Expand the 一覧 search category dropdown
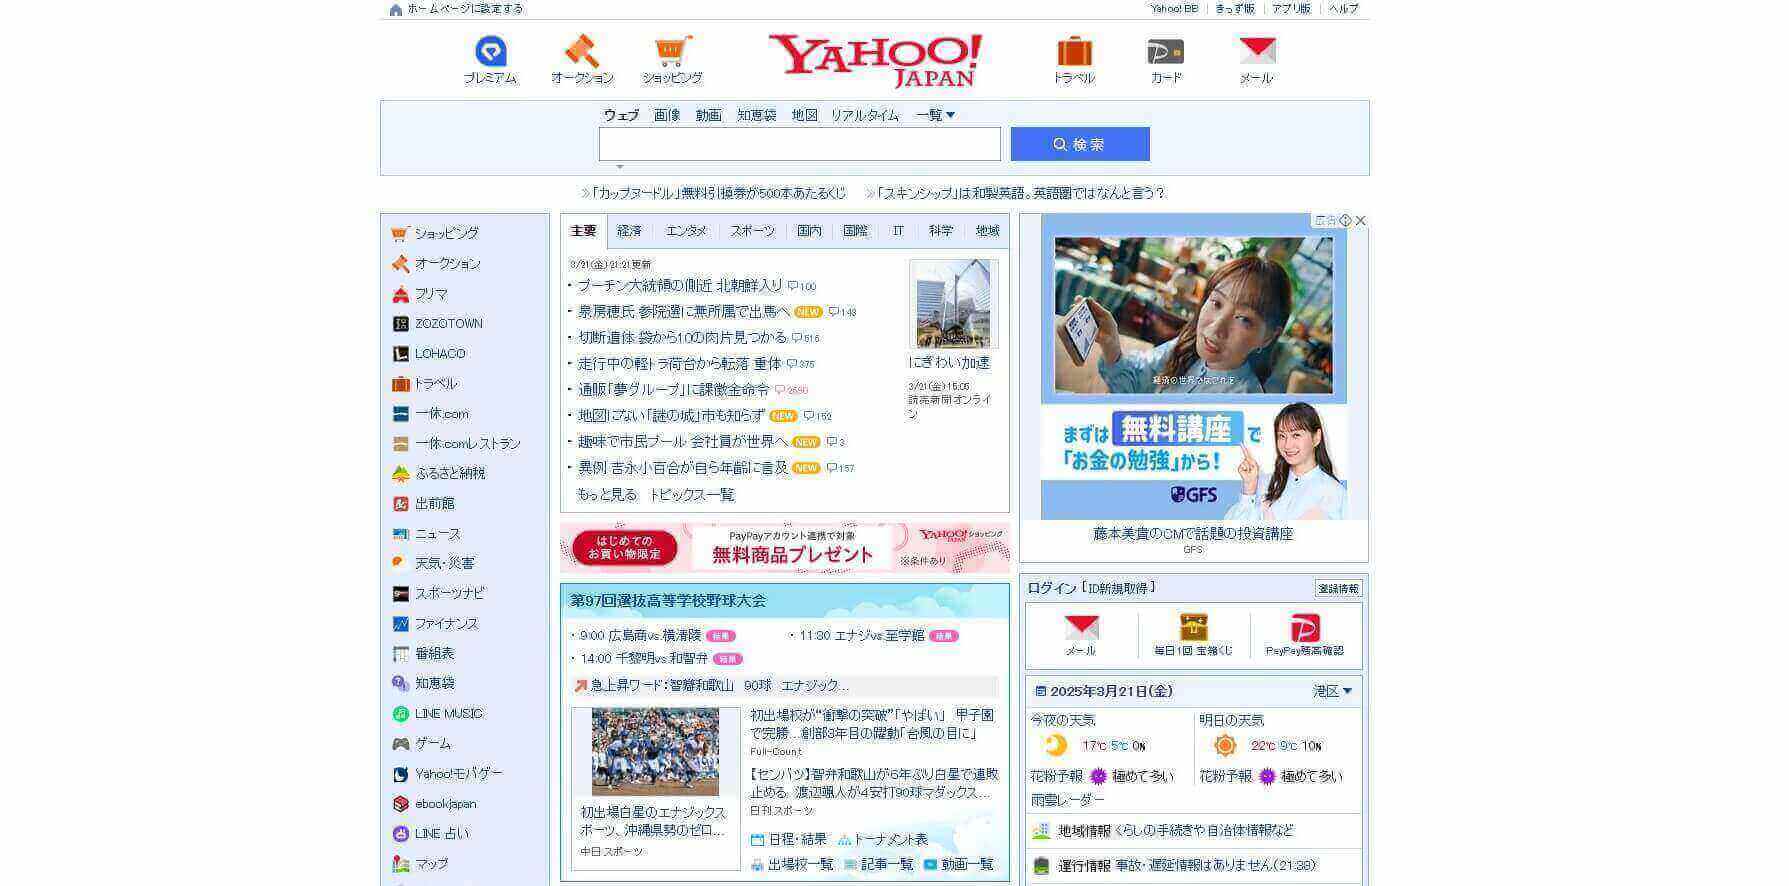 coord(935,115)
